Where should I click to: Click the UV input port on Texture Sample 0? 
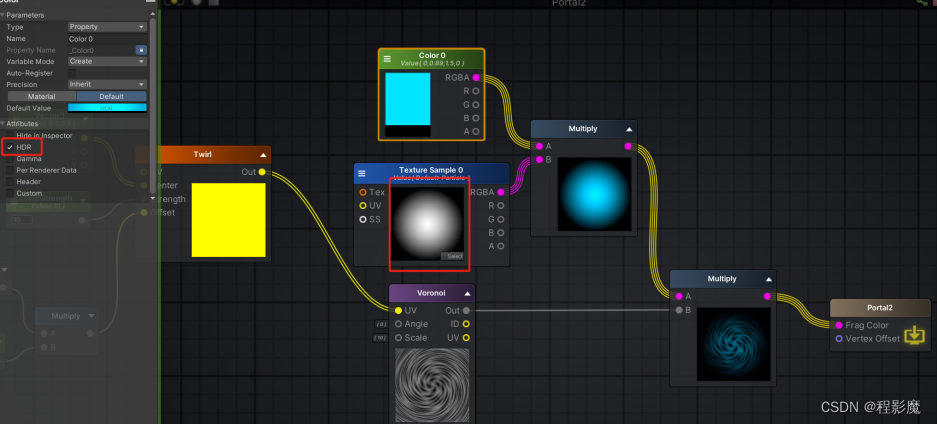coord(363,205)
